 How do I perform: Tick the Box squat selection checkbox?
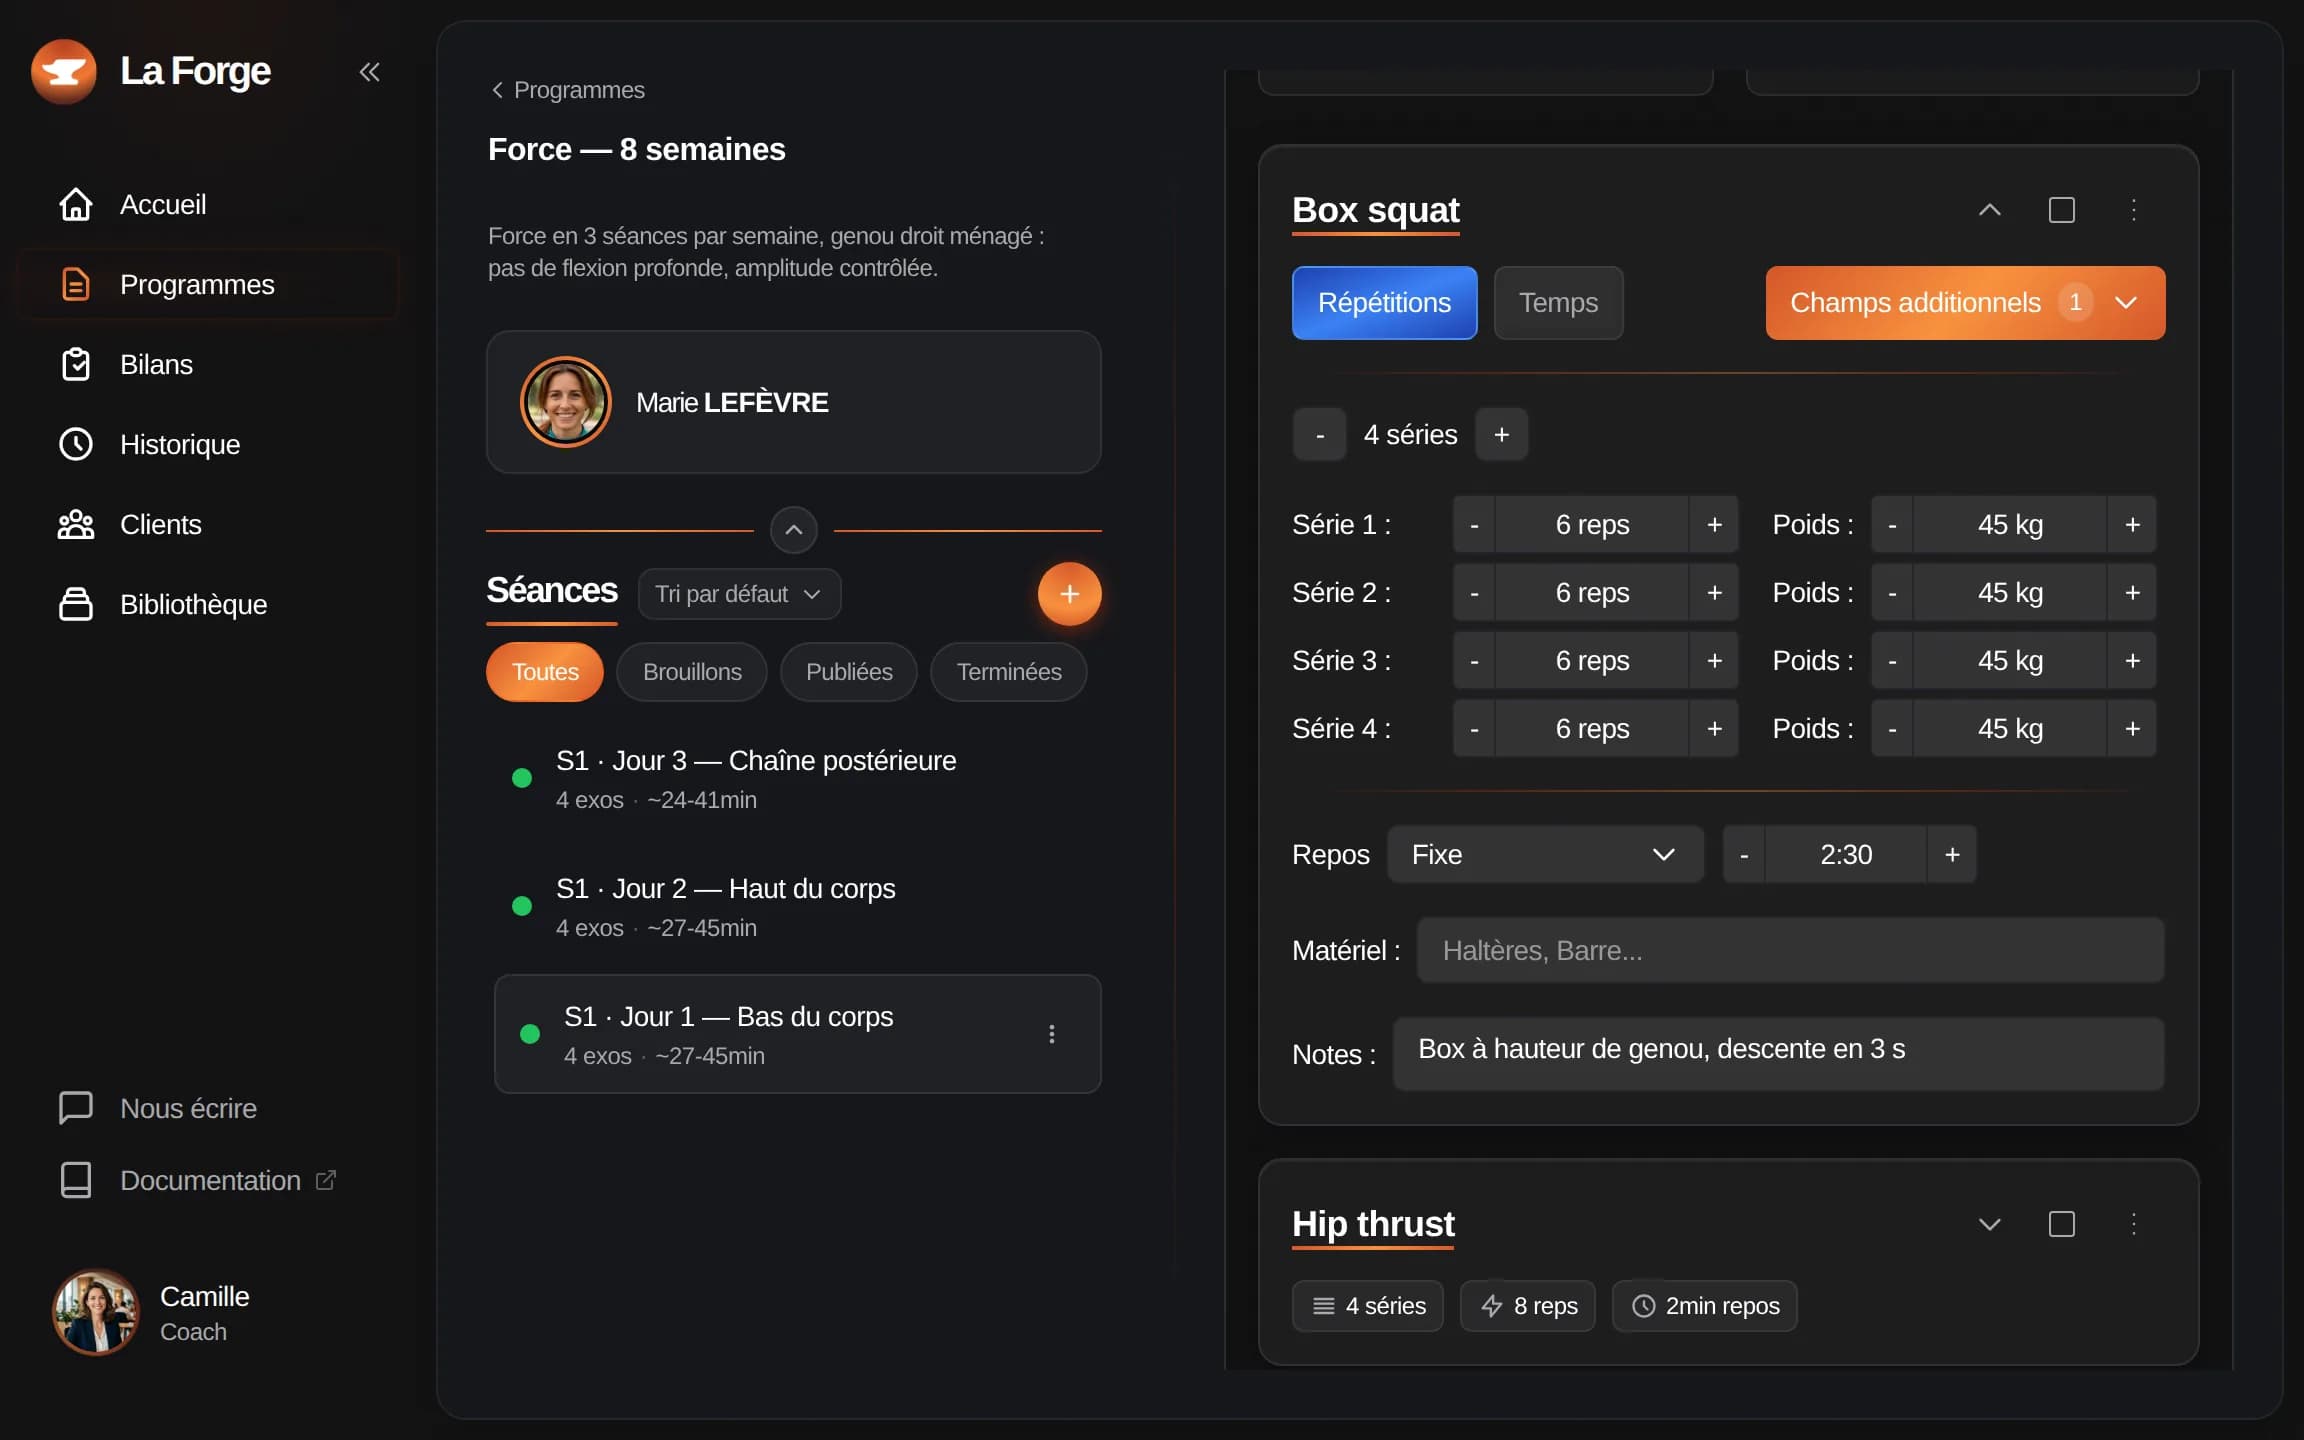(2062, 210)
